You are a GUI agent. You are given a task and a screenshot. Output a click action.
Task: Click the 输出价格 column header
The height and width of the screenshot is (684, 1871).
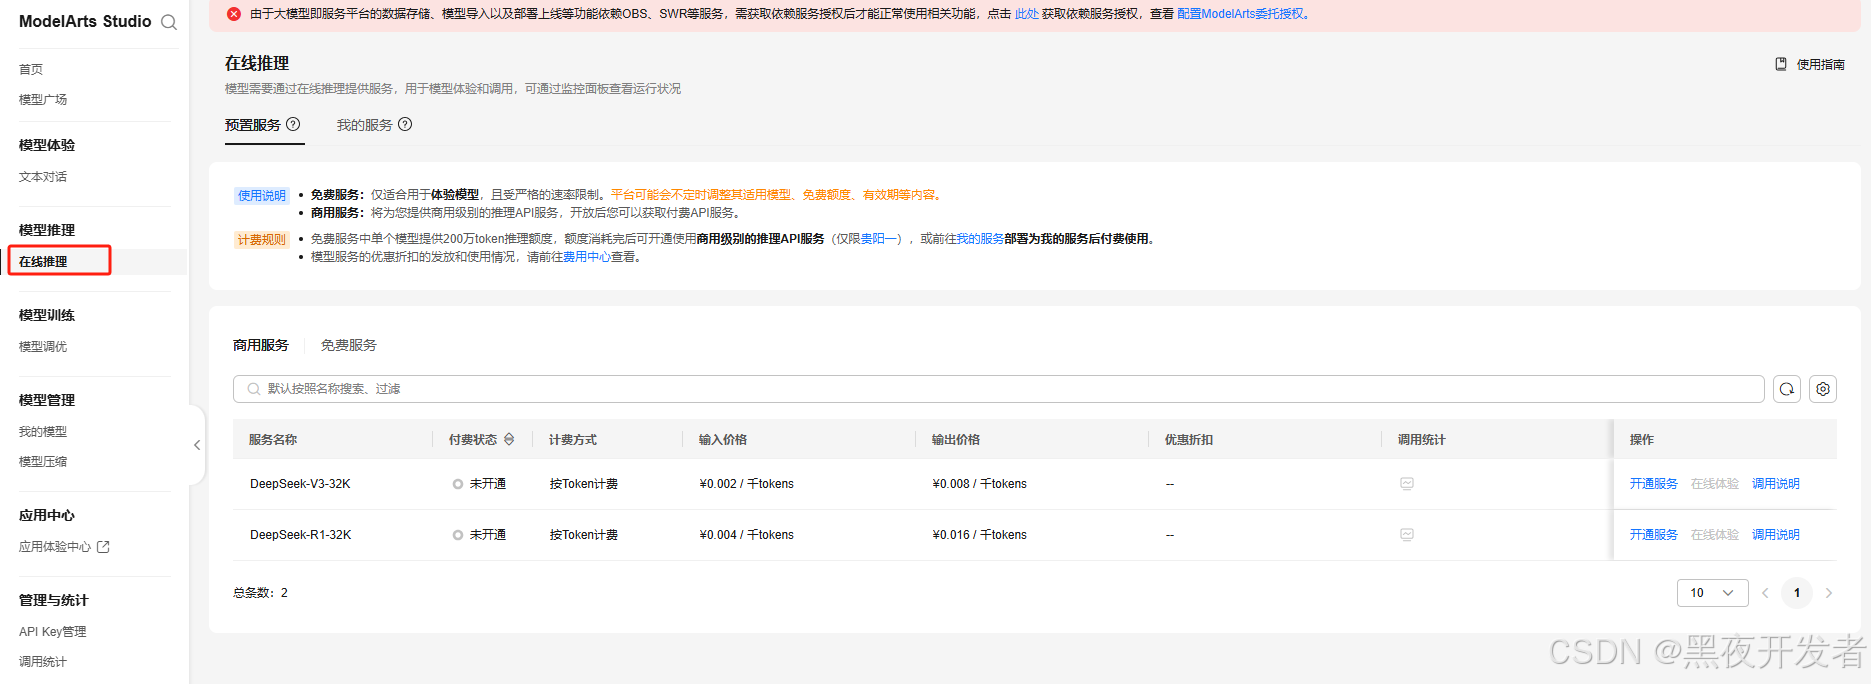tap(956, 440)
